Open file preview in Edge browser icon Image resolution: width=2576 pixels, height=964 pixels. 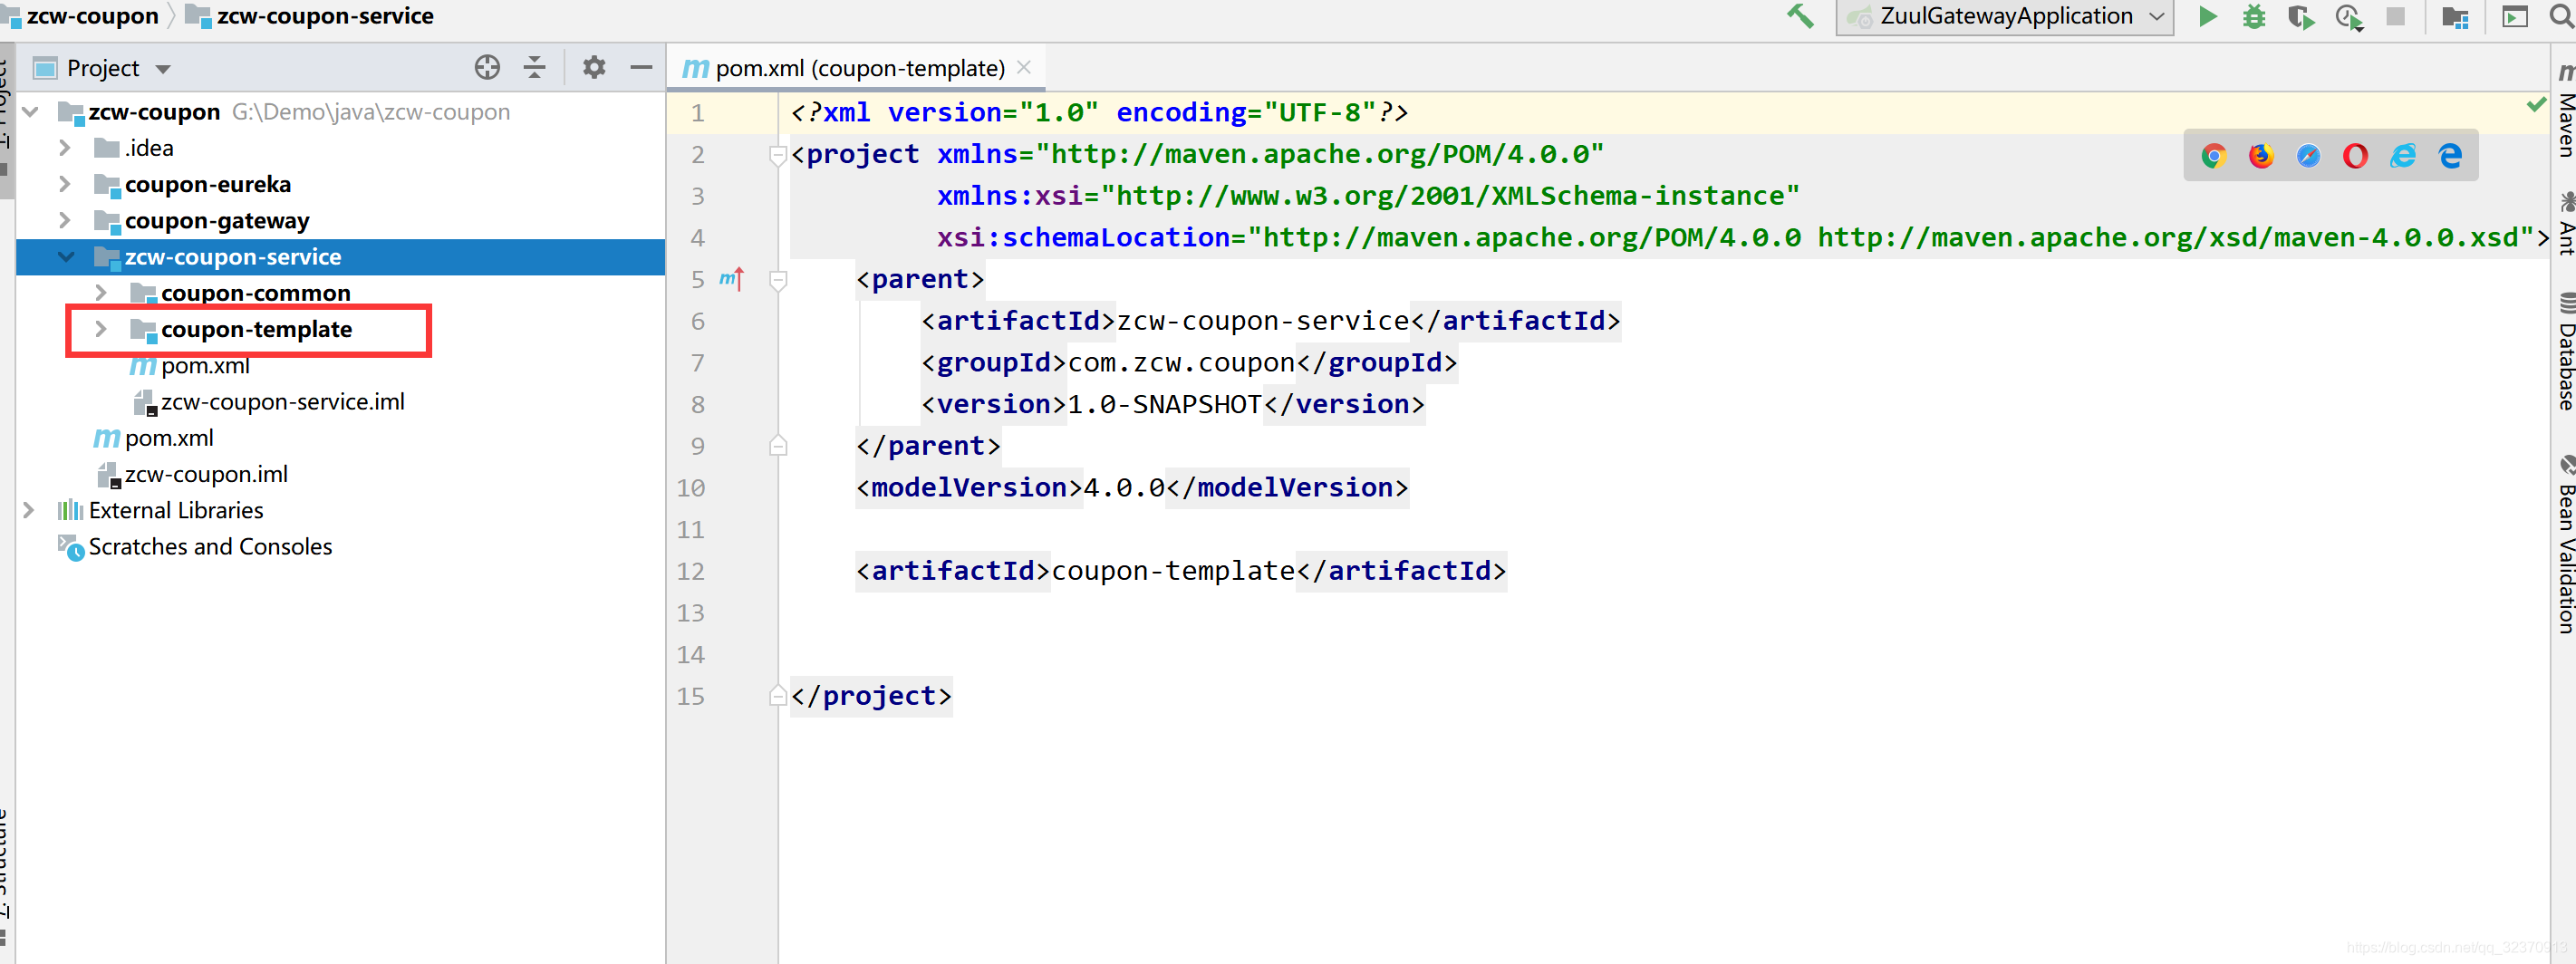point(2450,155)
